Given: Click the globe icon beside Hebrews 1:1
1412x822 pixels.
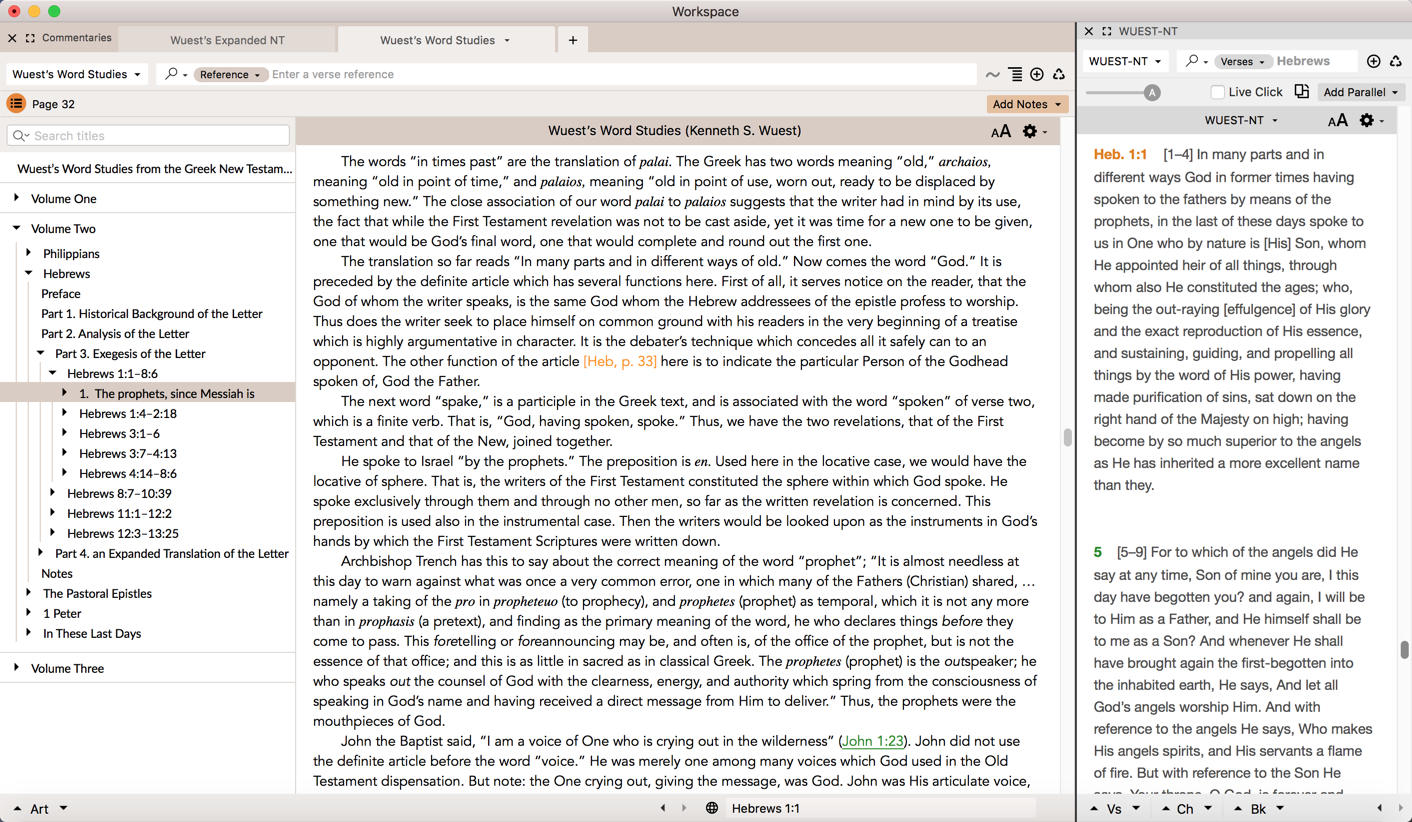Looking at the screenshot, I should click(712, 808).
